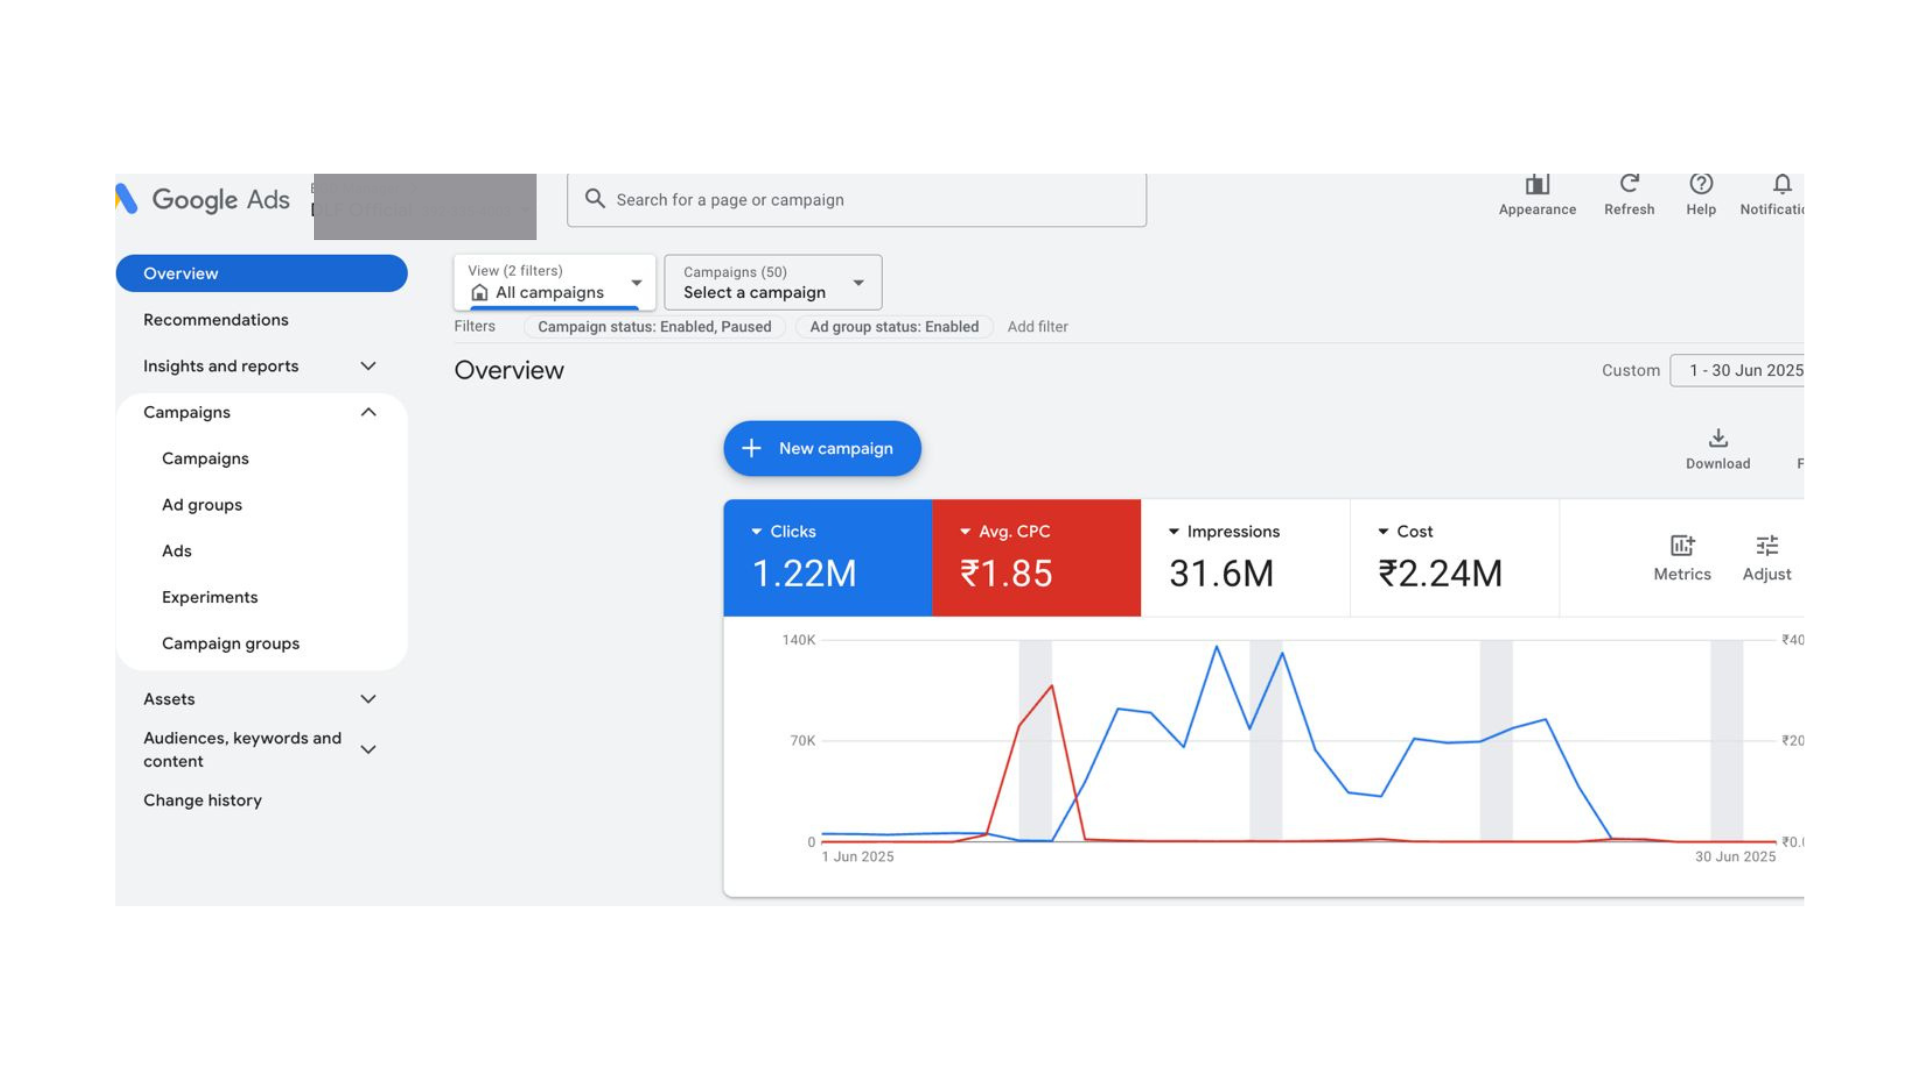
Task: Go to Ad groups in sidebar
Action: click(202, 505)
